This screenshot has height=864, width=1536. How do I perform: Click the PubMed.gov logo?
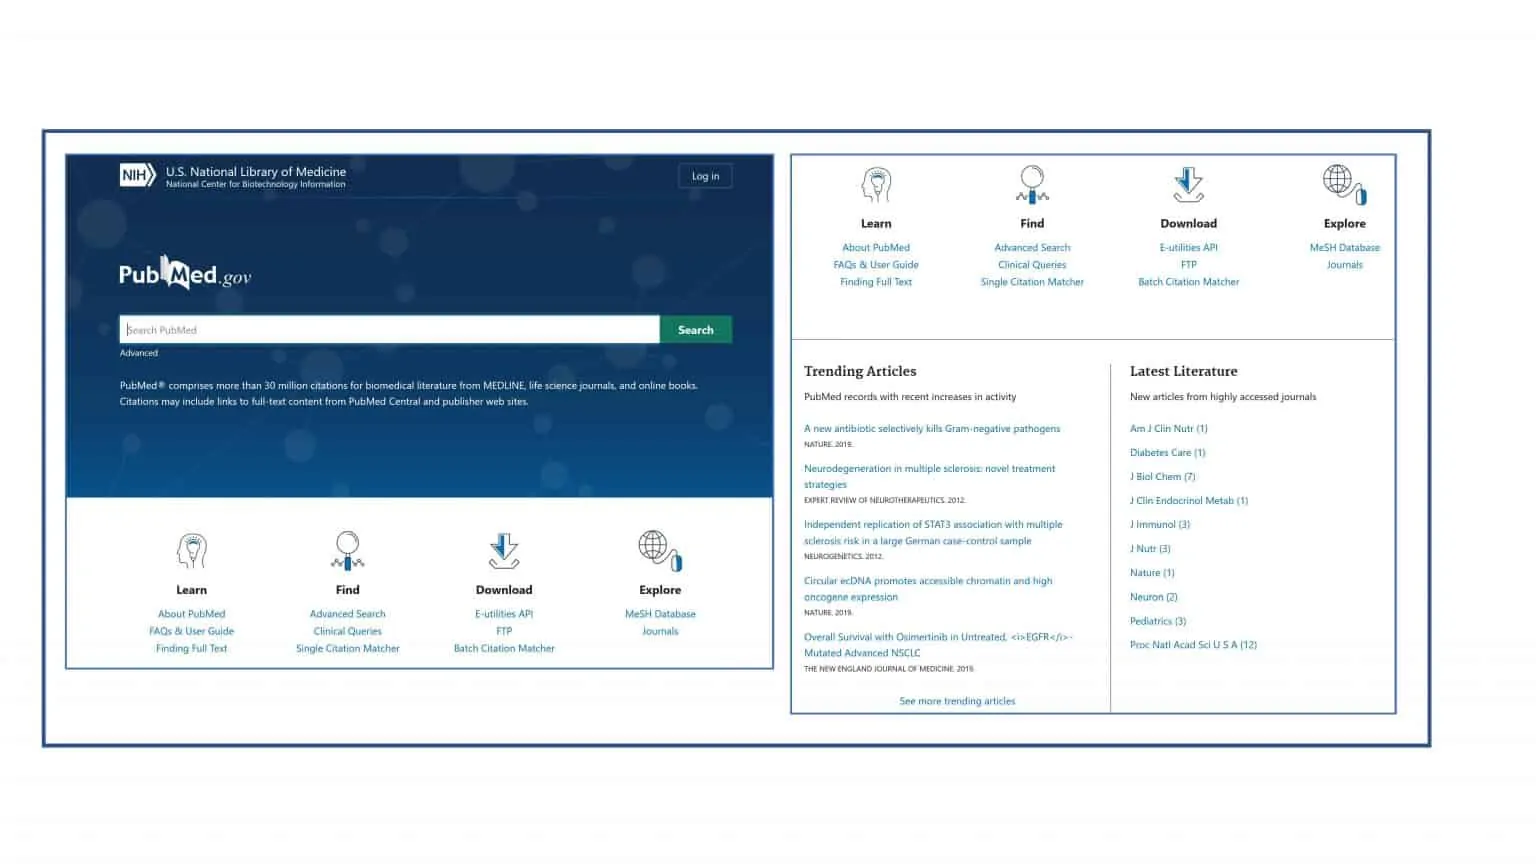point(185,274)
